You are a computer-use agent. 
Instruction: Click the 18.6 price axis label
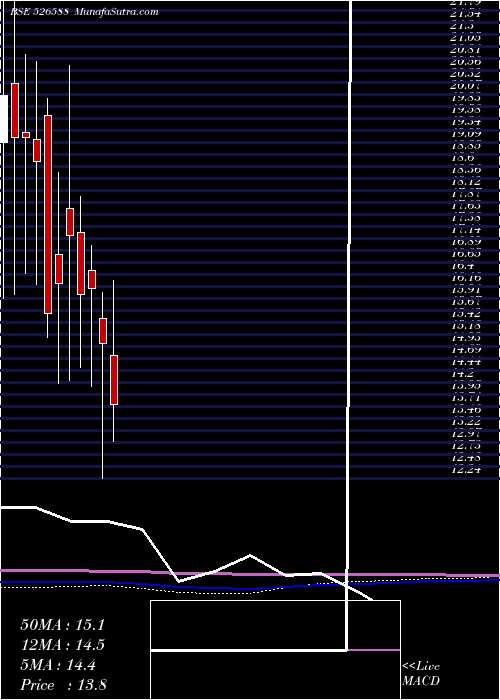tap(463, 158)
